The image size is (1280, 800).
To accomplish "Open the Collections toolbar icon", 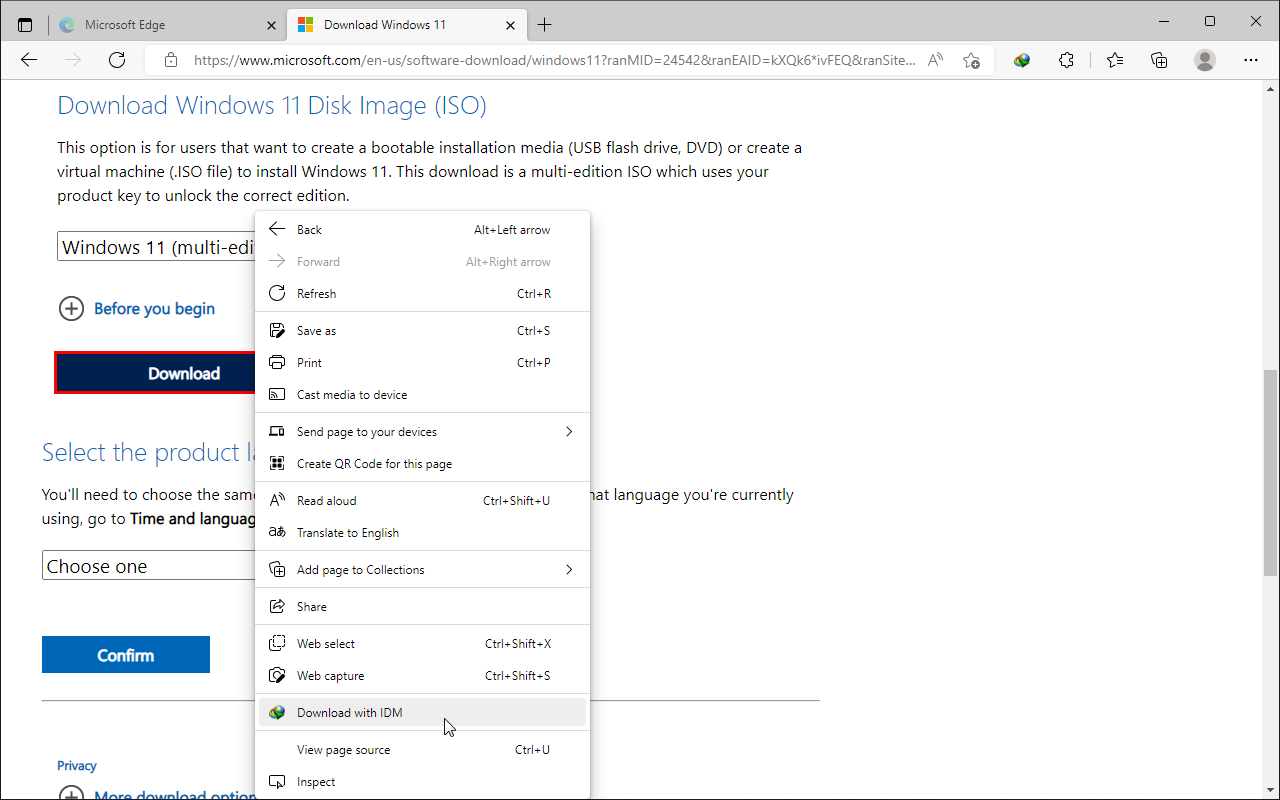I will click(x=1159, y=60).
